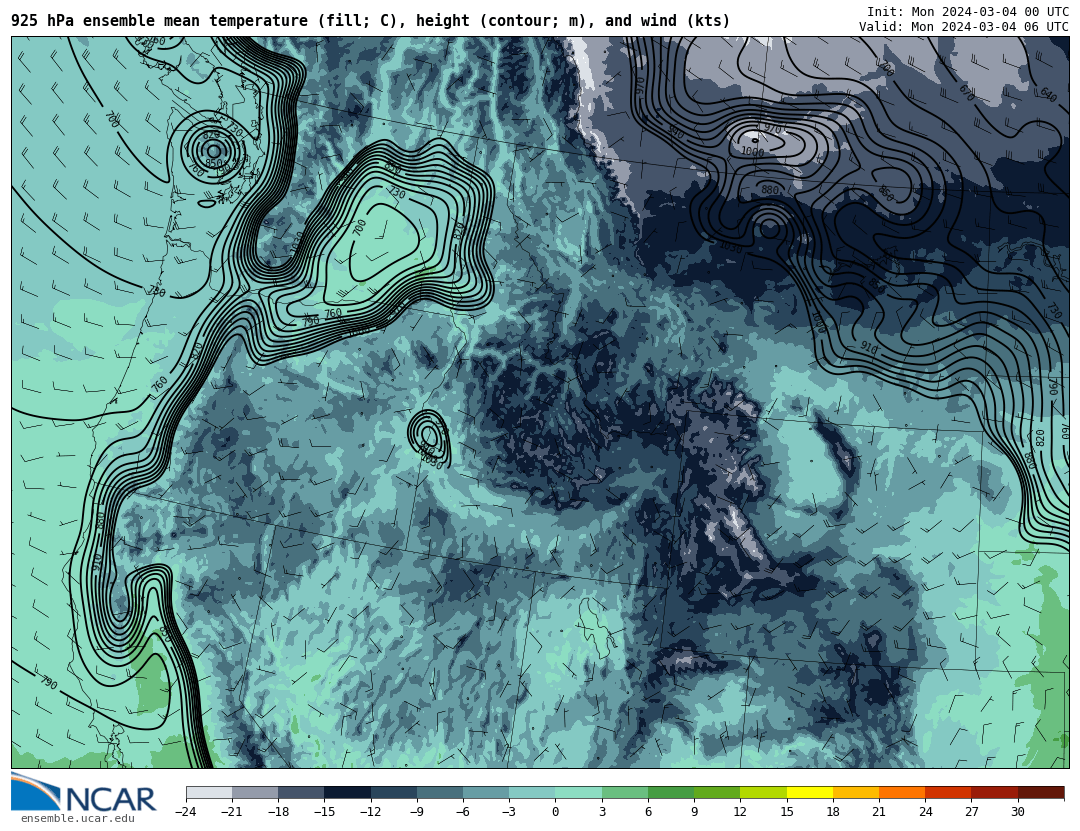The height and width of the screenshot is (831, 1080).
Task: Pick the lime 12 to 15 colorbar swatch
Action: (x=764, y=792)
